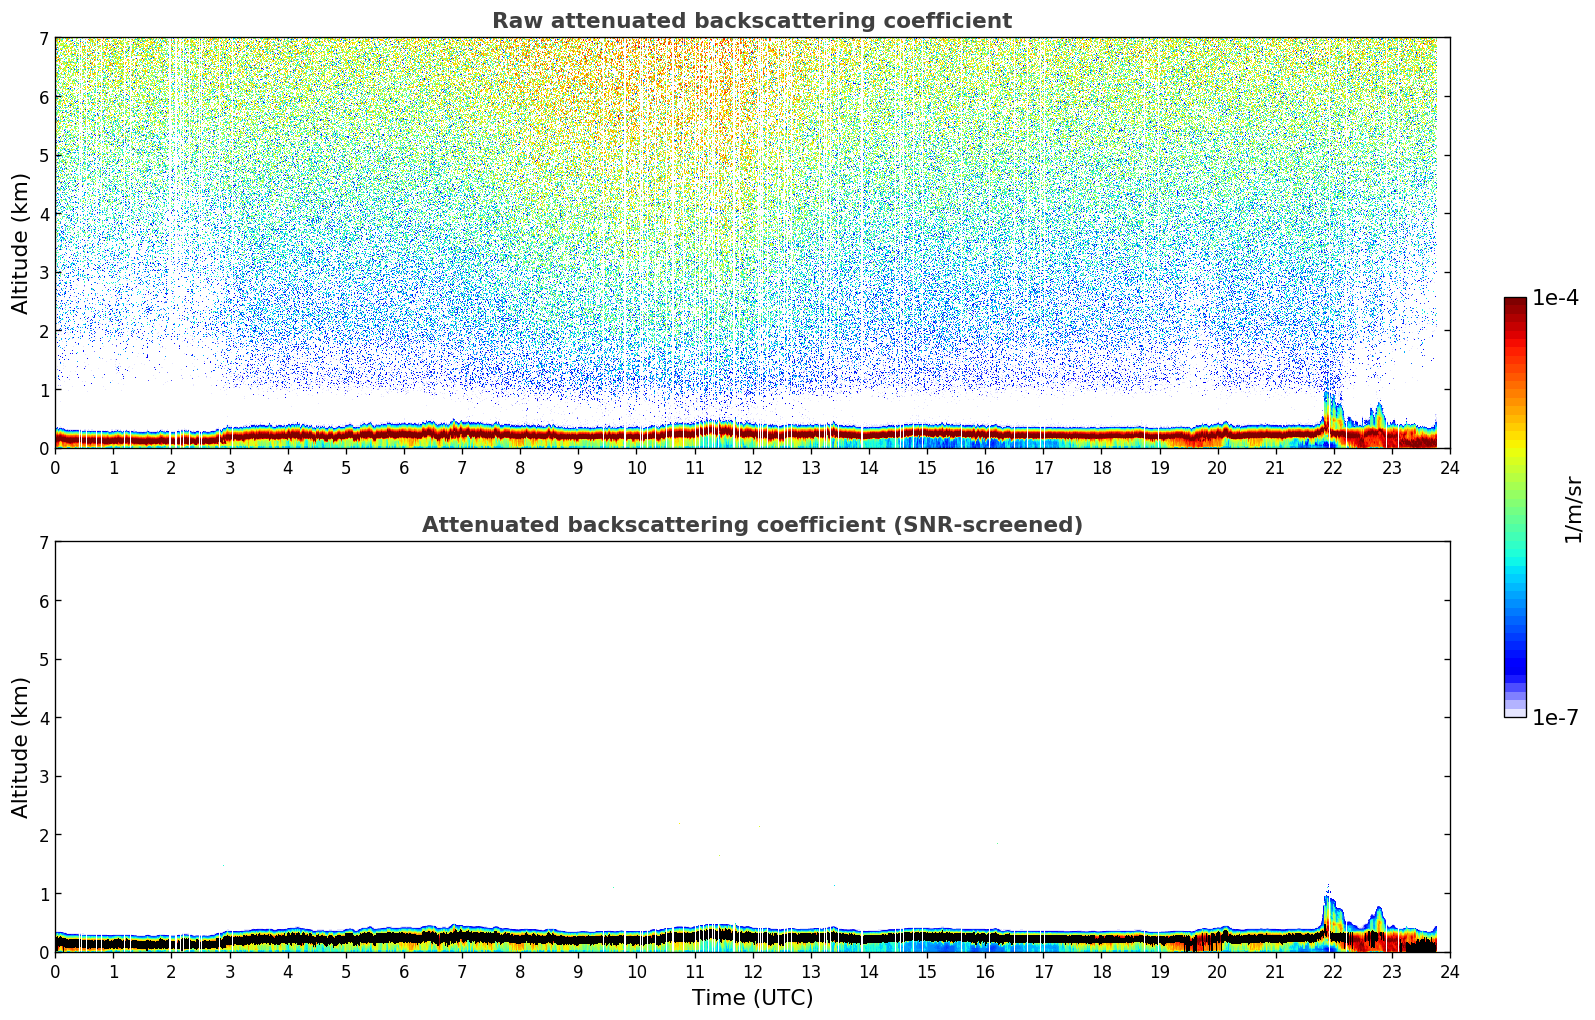Click the SNR-screened plot title

point(751,525)
